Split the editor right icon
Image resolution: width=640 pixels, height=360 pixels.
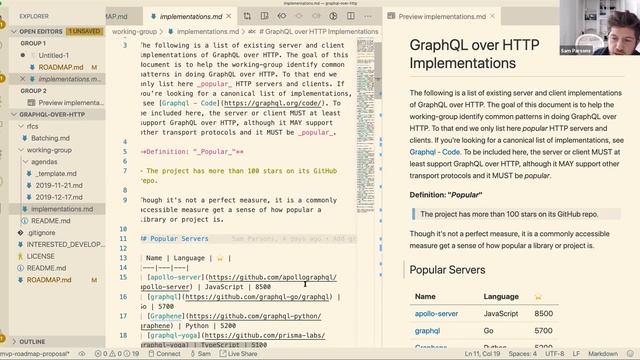[x=351, y=16]
